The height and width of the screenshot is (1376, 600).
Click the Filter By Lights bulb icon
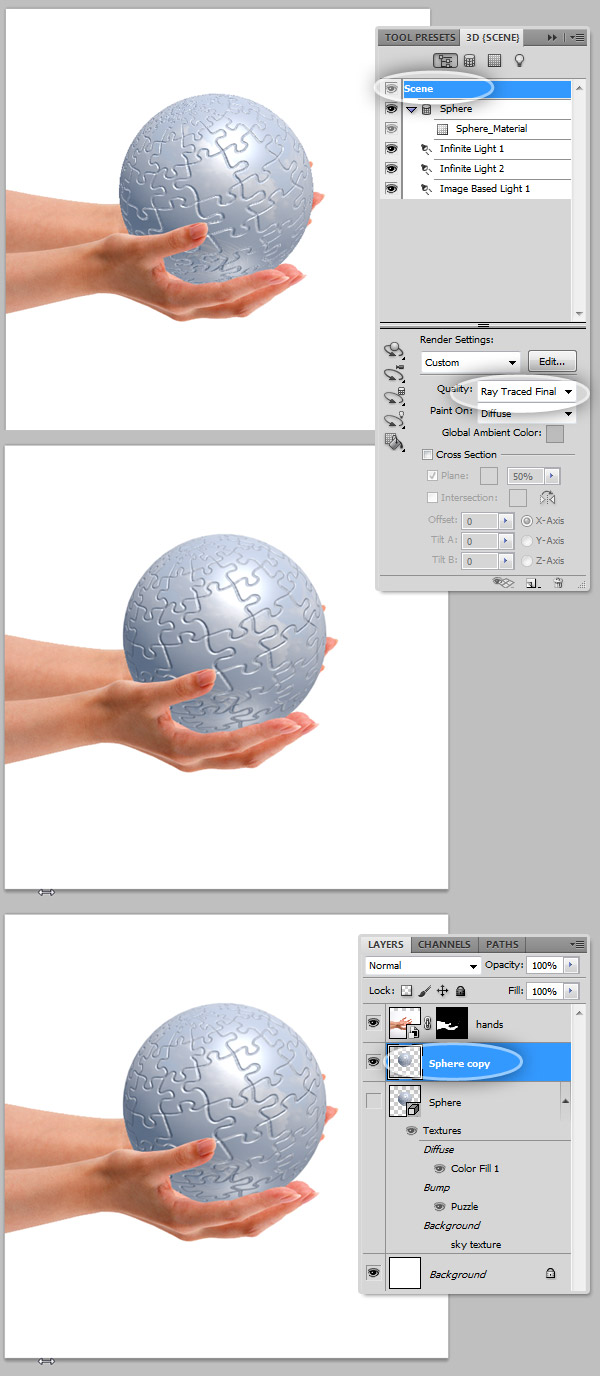coord(519,61)
